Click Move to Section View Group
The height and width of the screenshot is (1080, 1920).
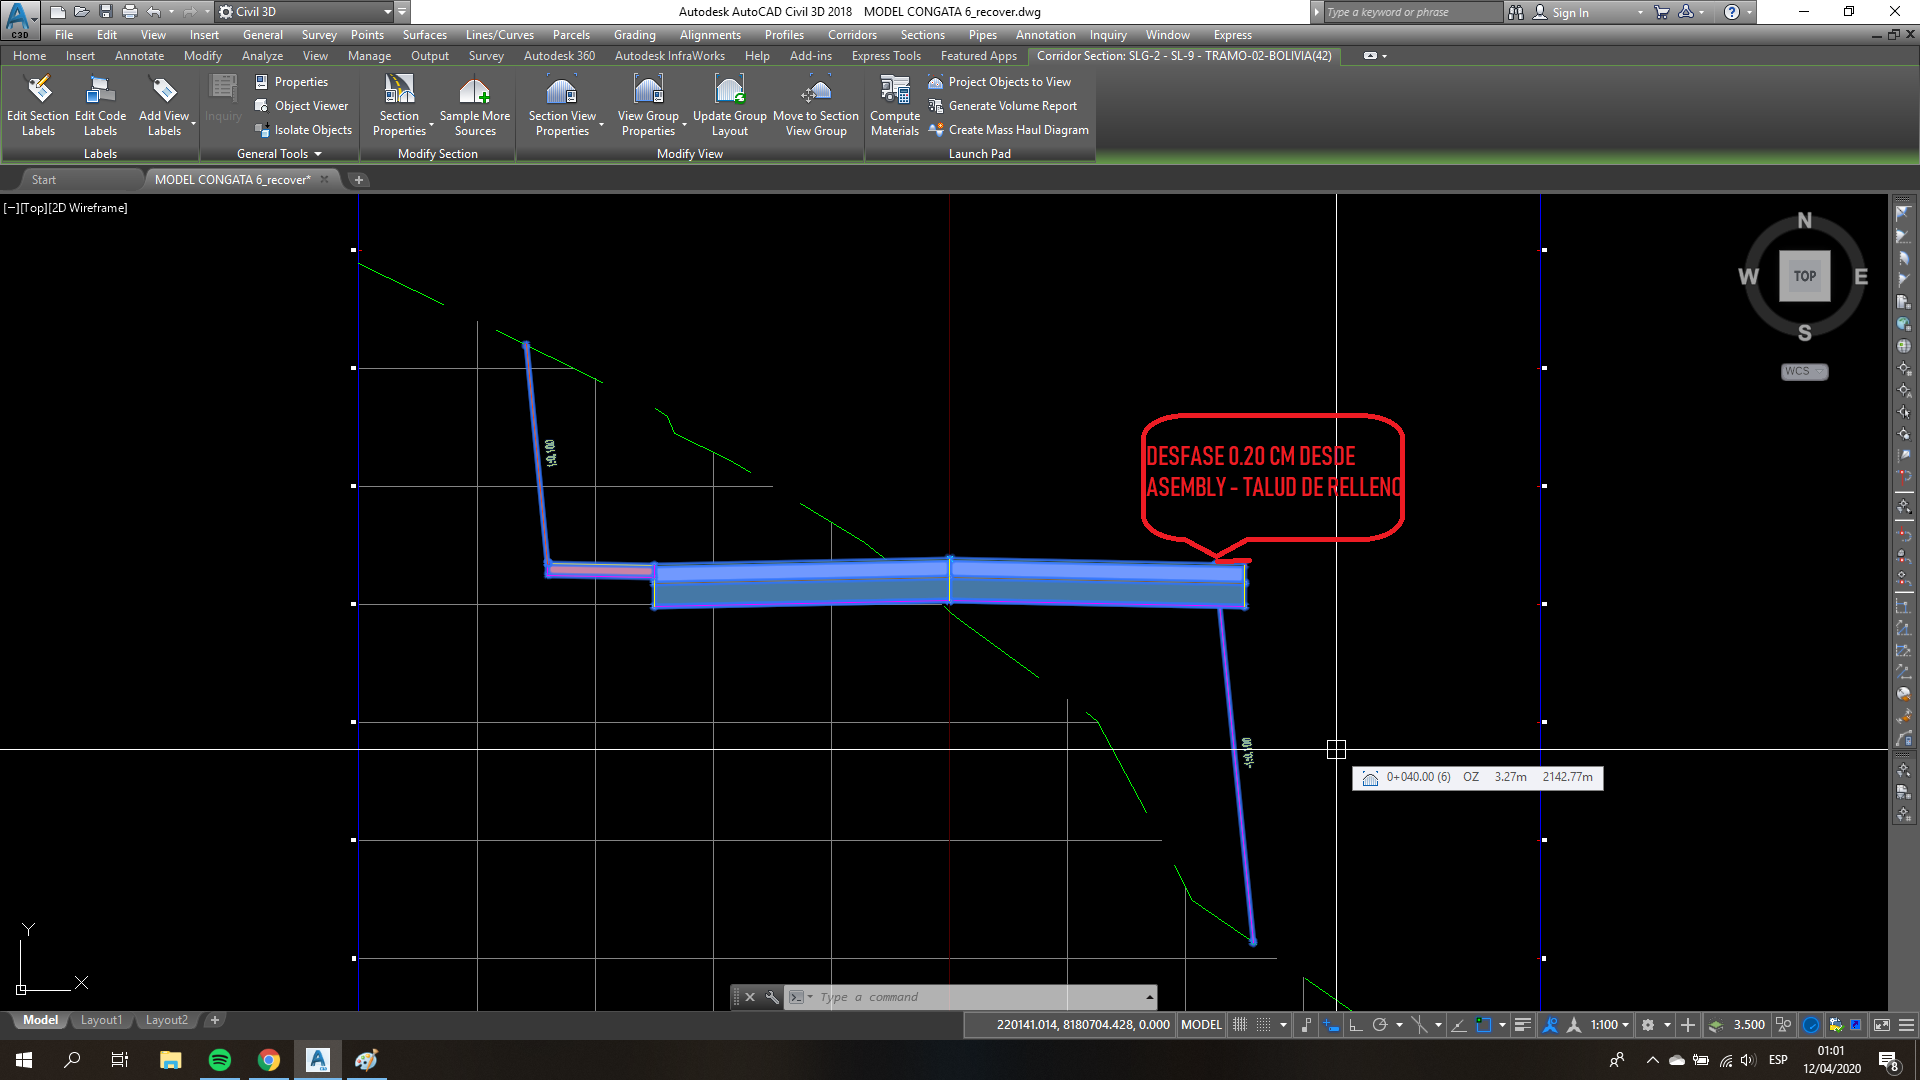coord(816,106)
